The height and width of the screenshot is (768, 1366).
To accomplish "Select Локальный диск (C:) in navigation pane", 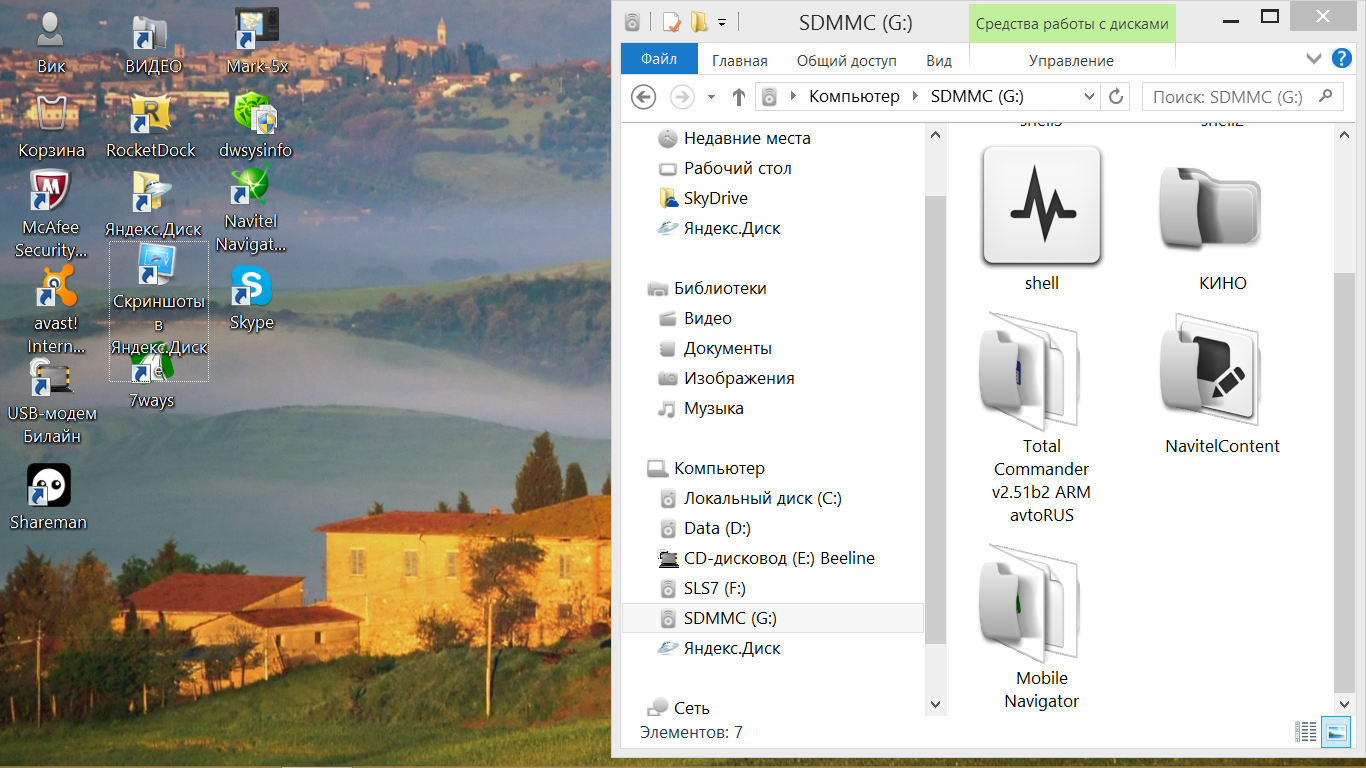I will (x=755, y=498).
